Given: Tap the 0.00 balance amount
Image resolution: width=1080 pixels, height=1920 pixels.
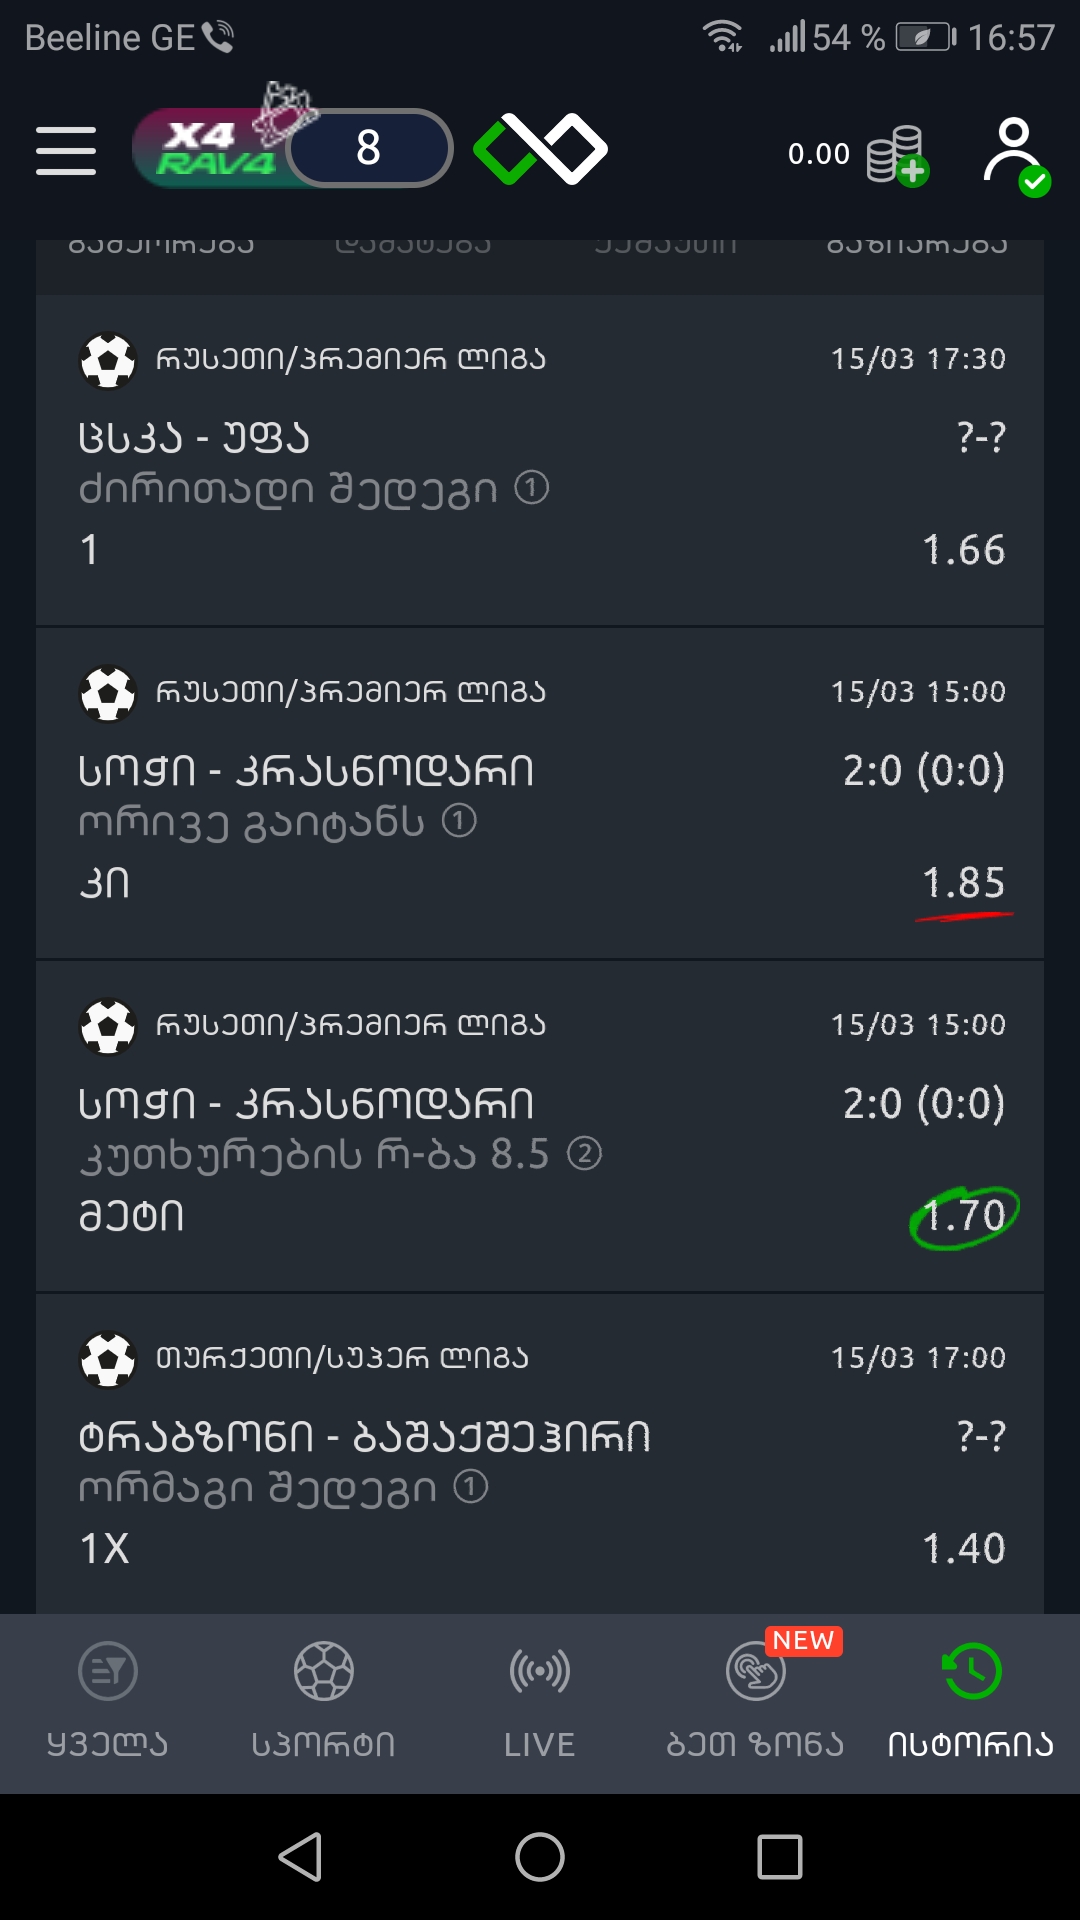Looking at the screenshot, I should pyautogui.click(x=819, y=154).
